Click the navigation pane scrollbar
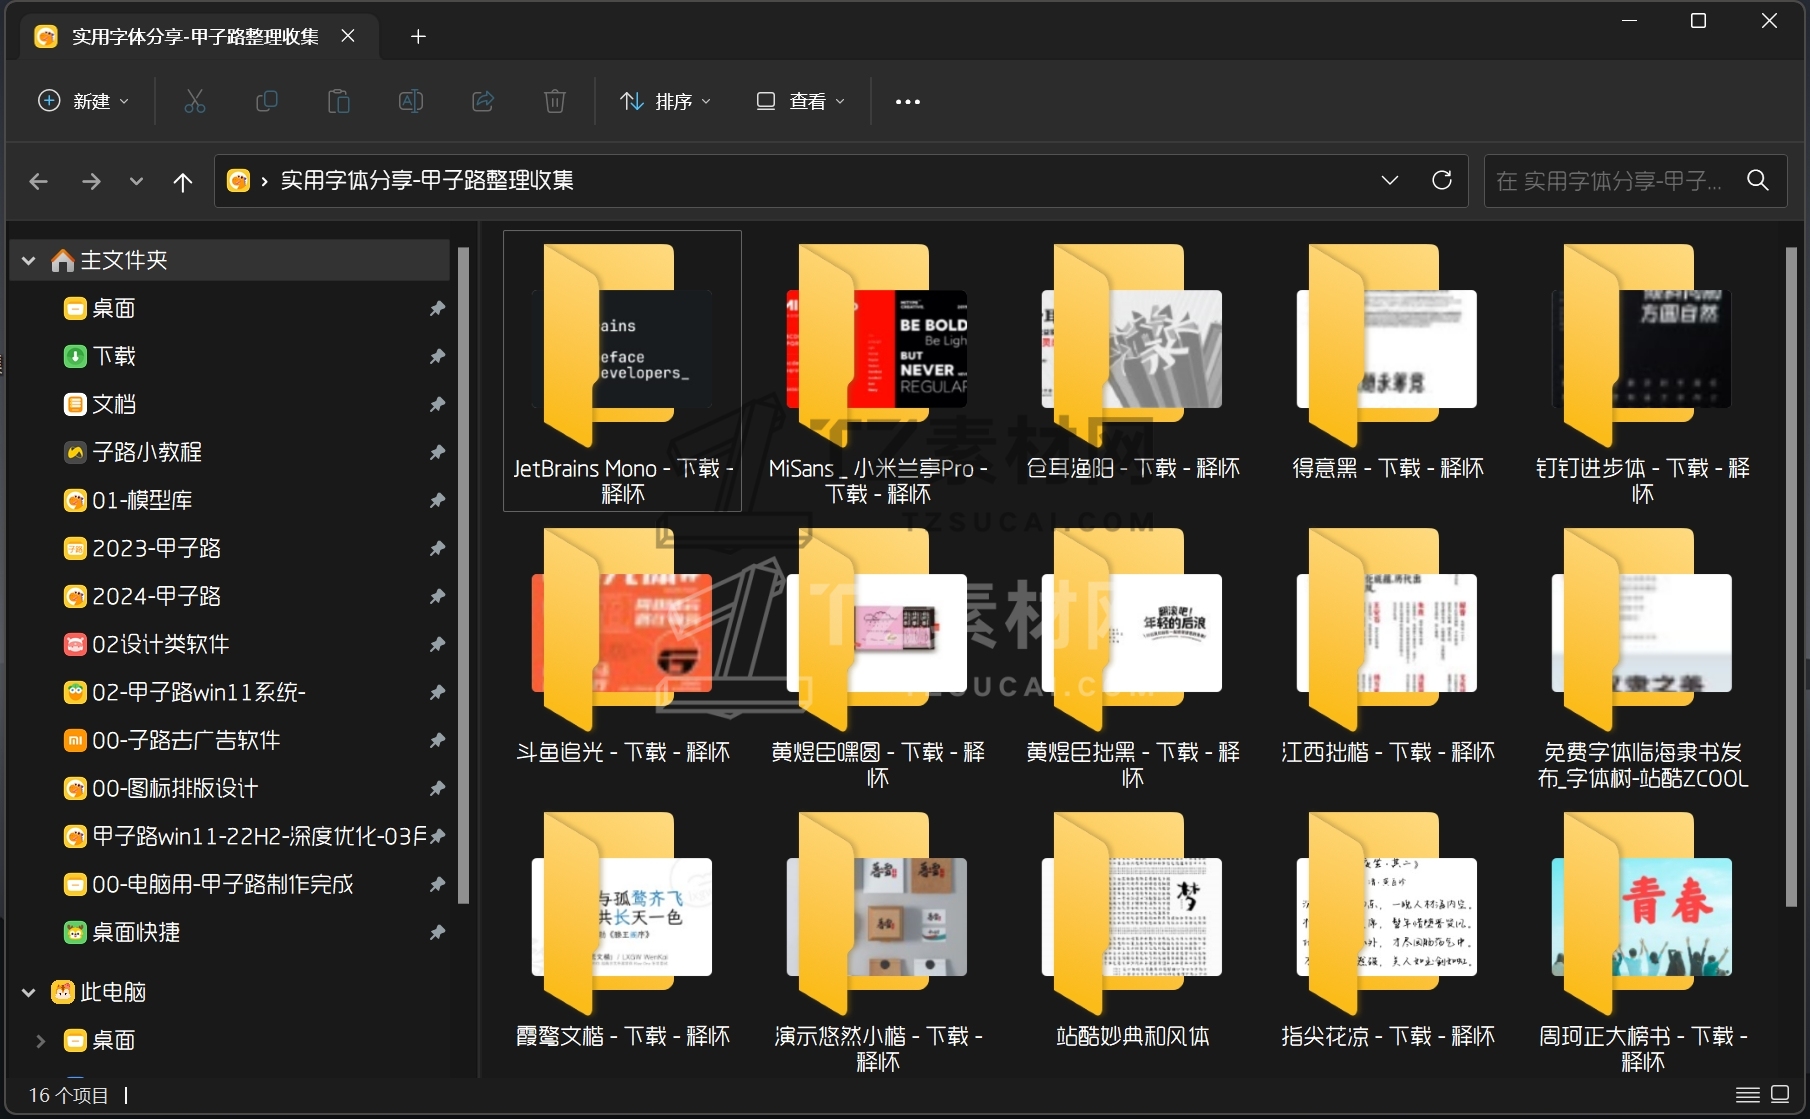 (x=463, y=575)
